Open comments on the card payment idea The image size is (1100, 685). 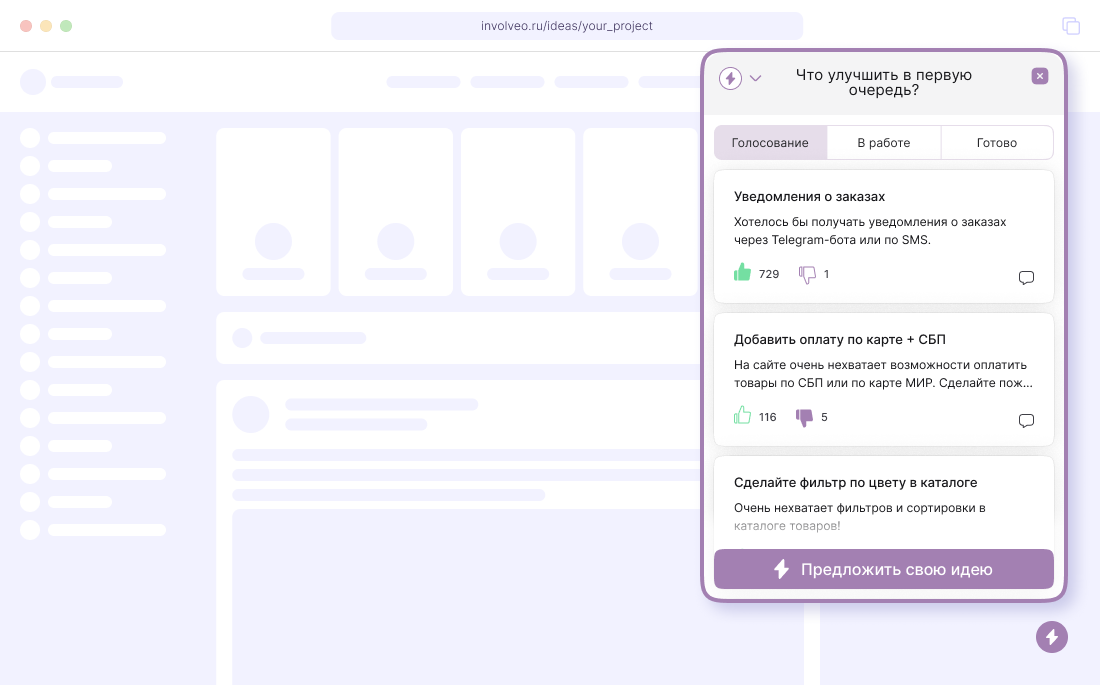tap(1026, 421)
